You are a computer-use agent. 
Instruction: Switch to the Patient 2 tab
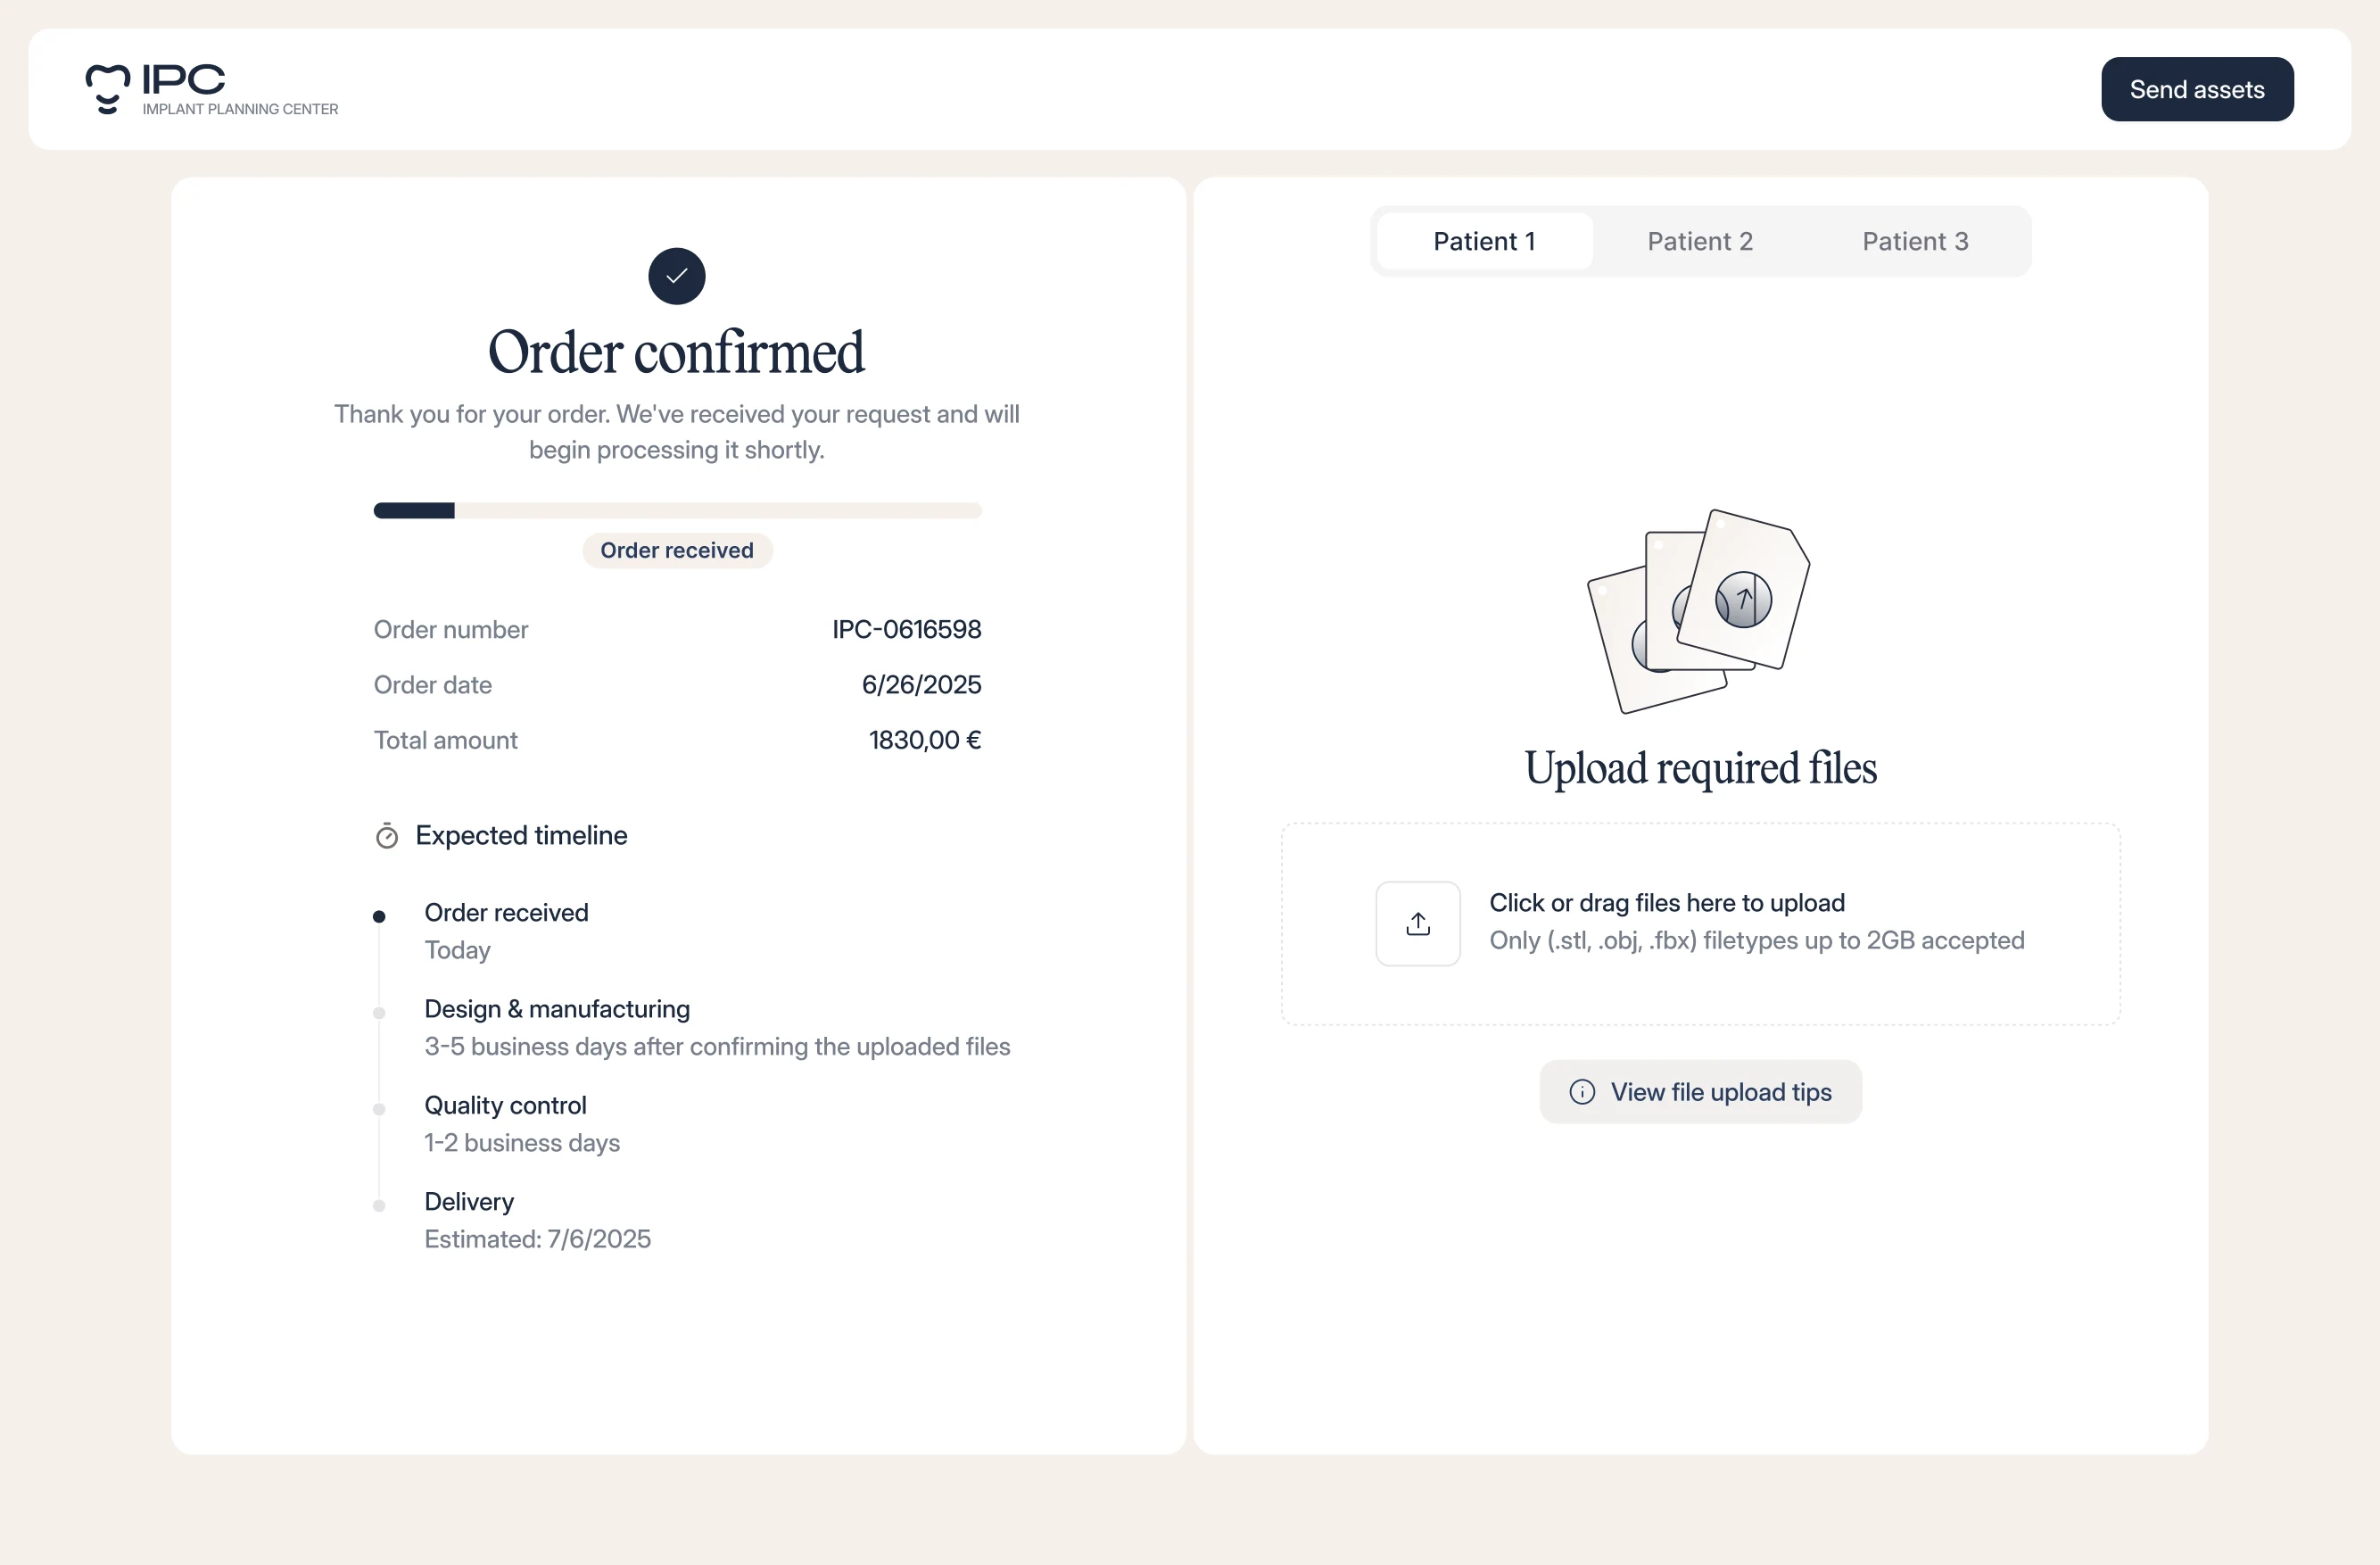coord(1700,241)
